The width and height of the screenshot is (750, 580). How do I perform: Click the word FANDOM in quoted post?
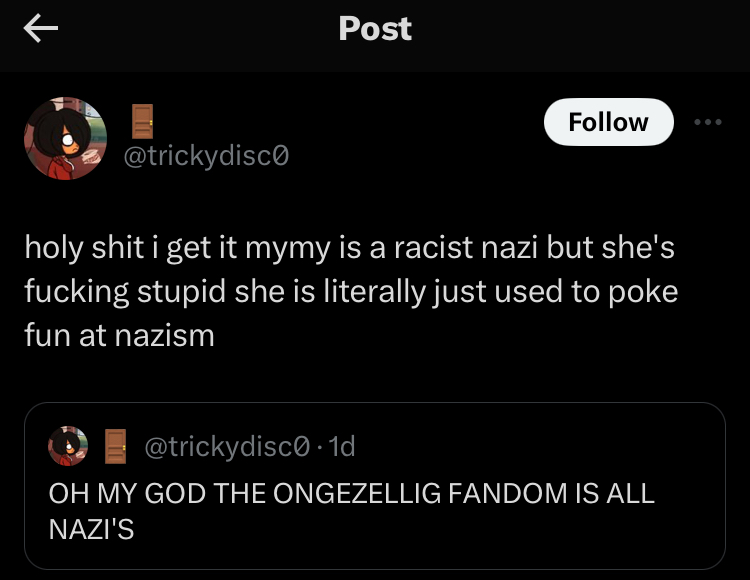click(x=507, y=493)
